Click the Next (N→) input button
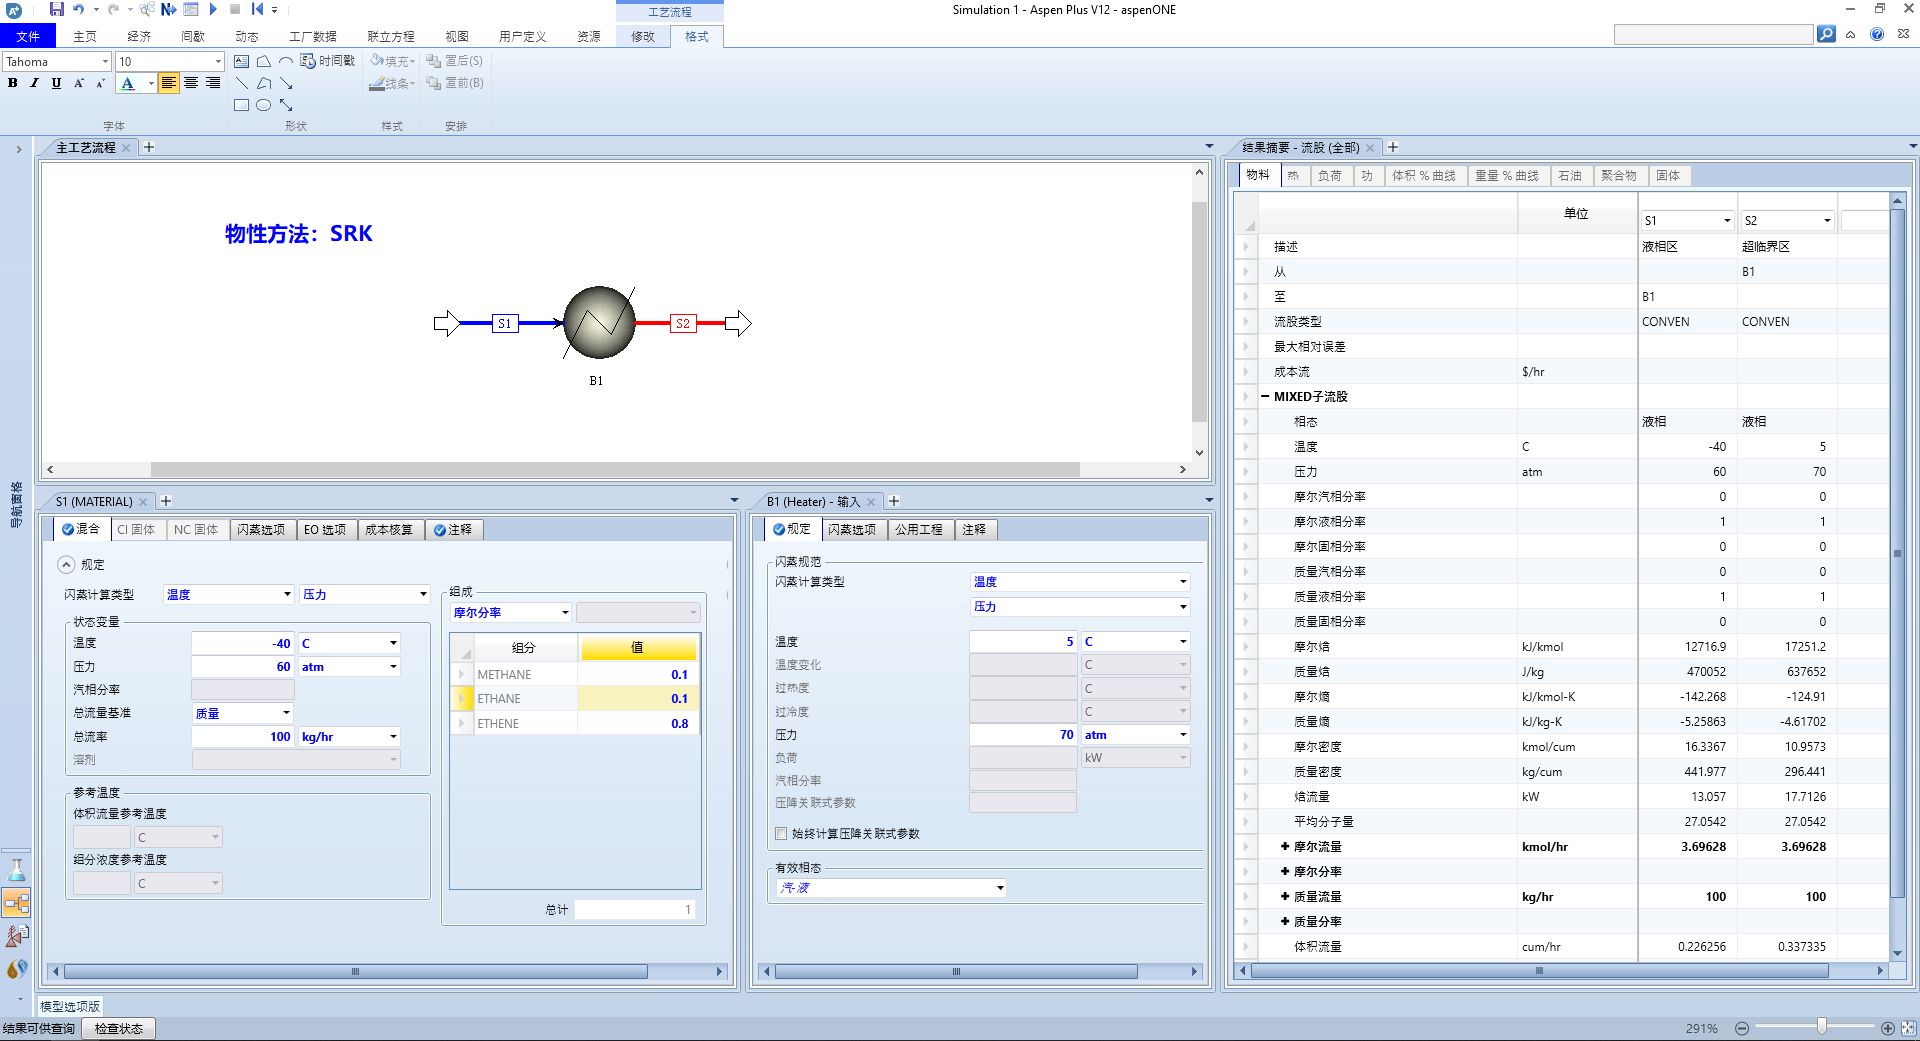 coord(168,9)
